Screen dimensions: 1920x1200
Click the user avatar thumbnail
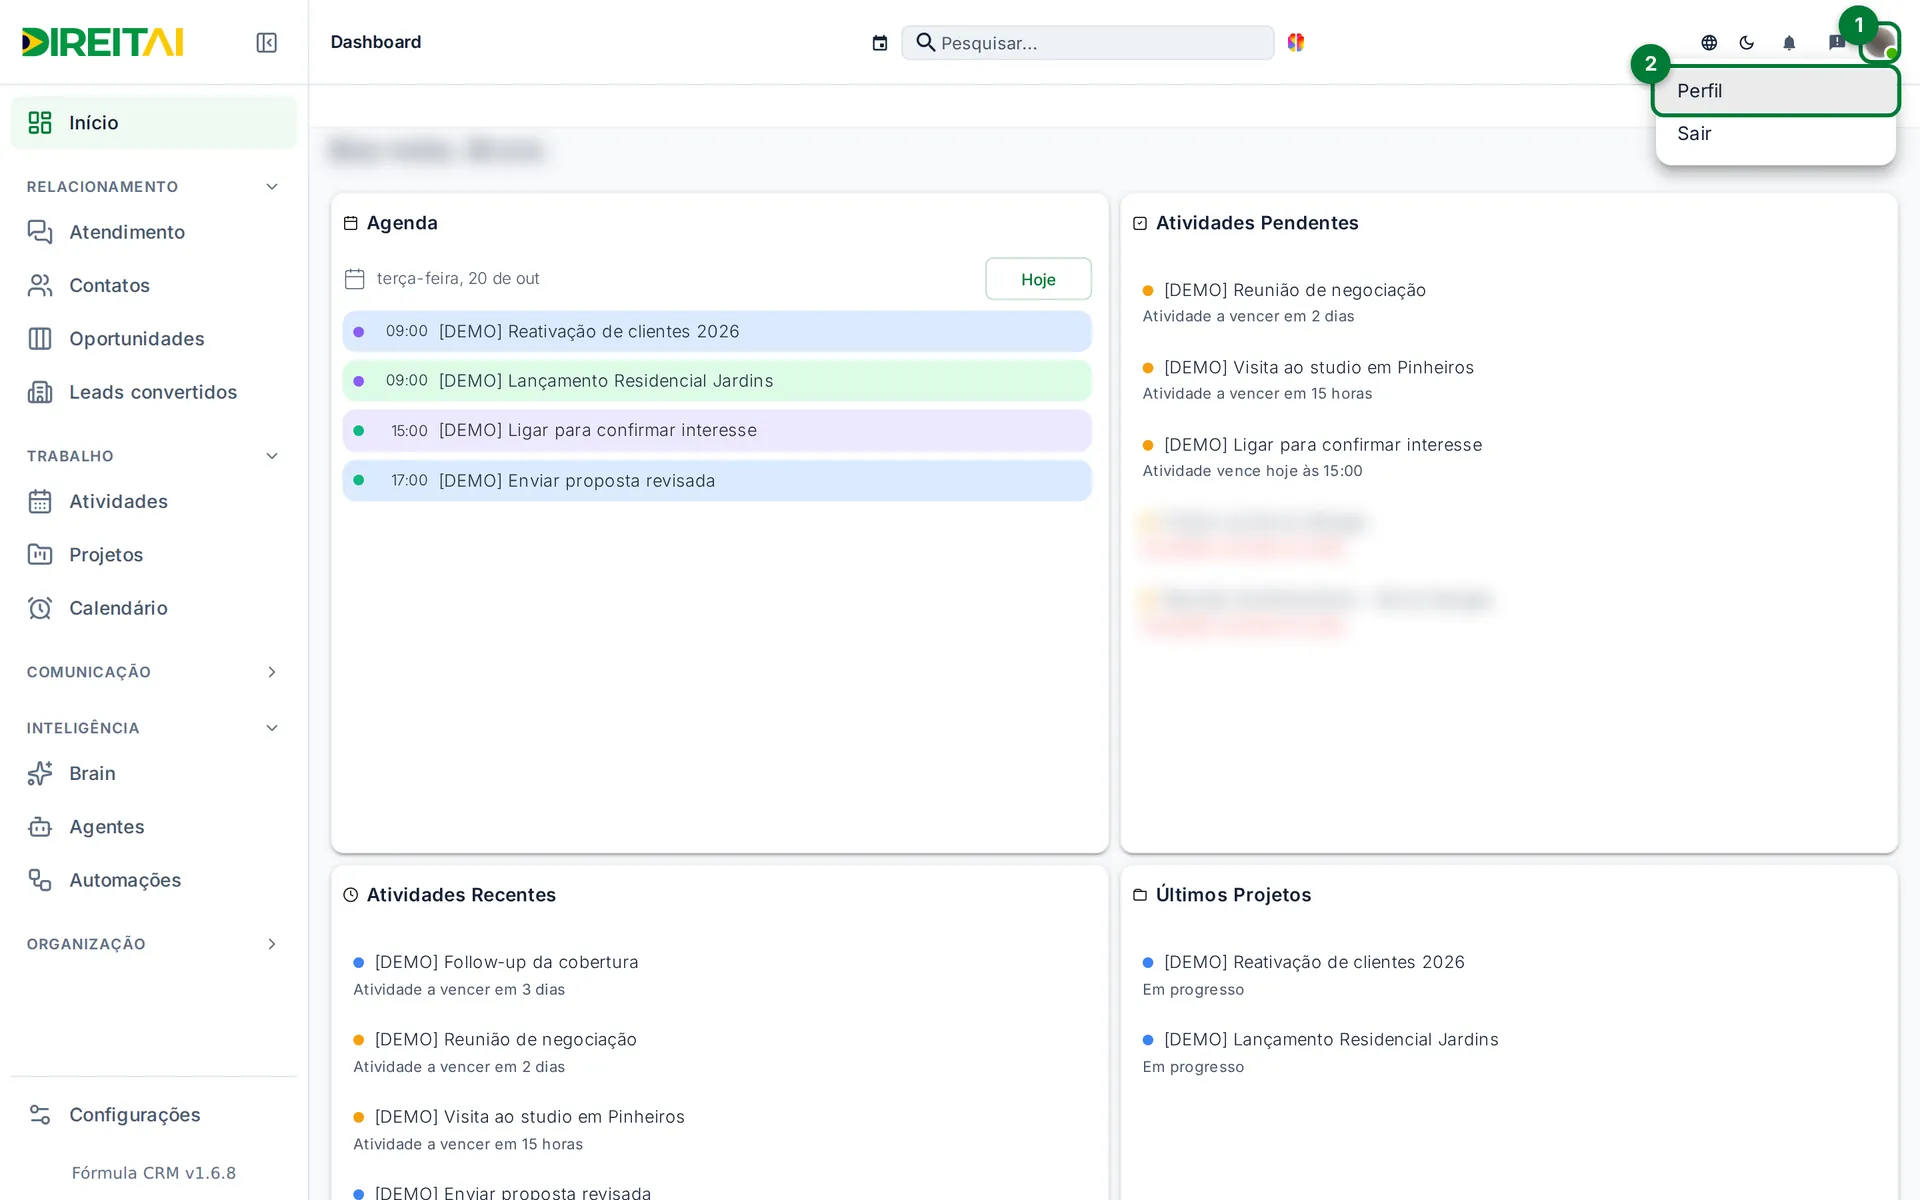click(1879, 43)
